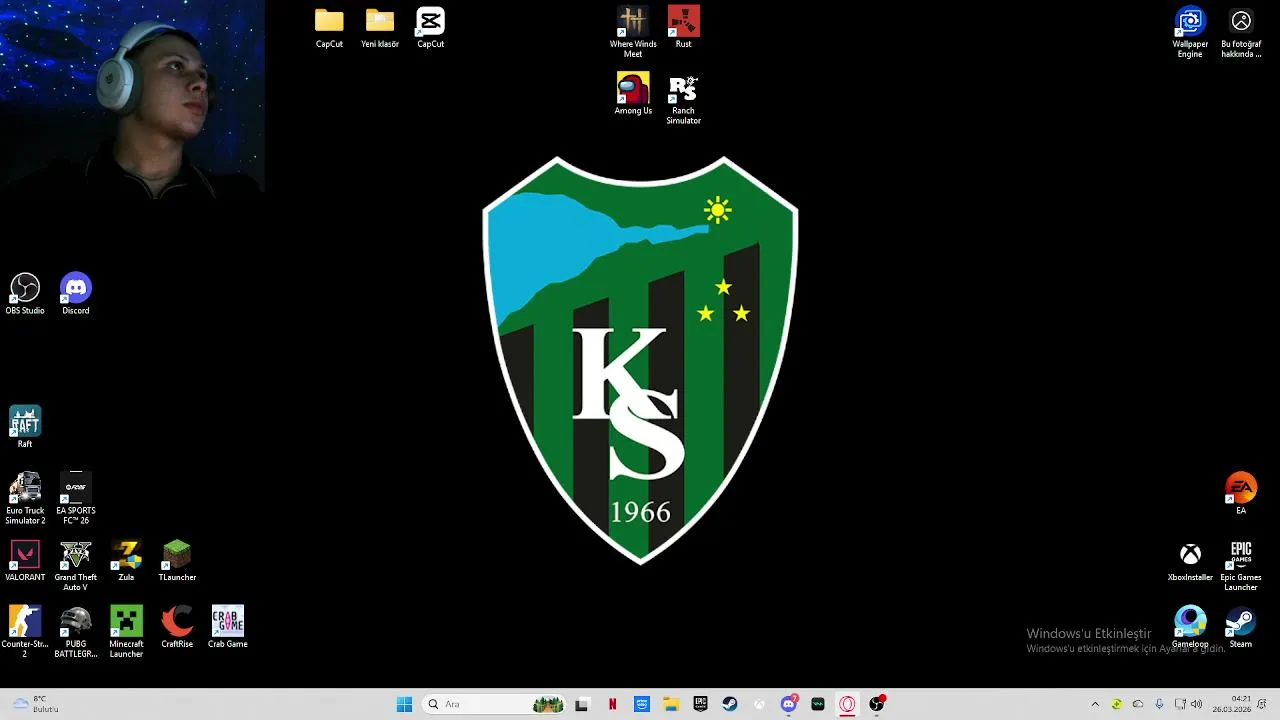Launch Grand Theft Auto V
The image size is (1280, 720).
pos(76,566)
